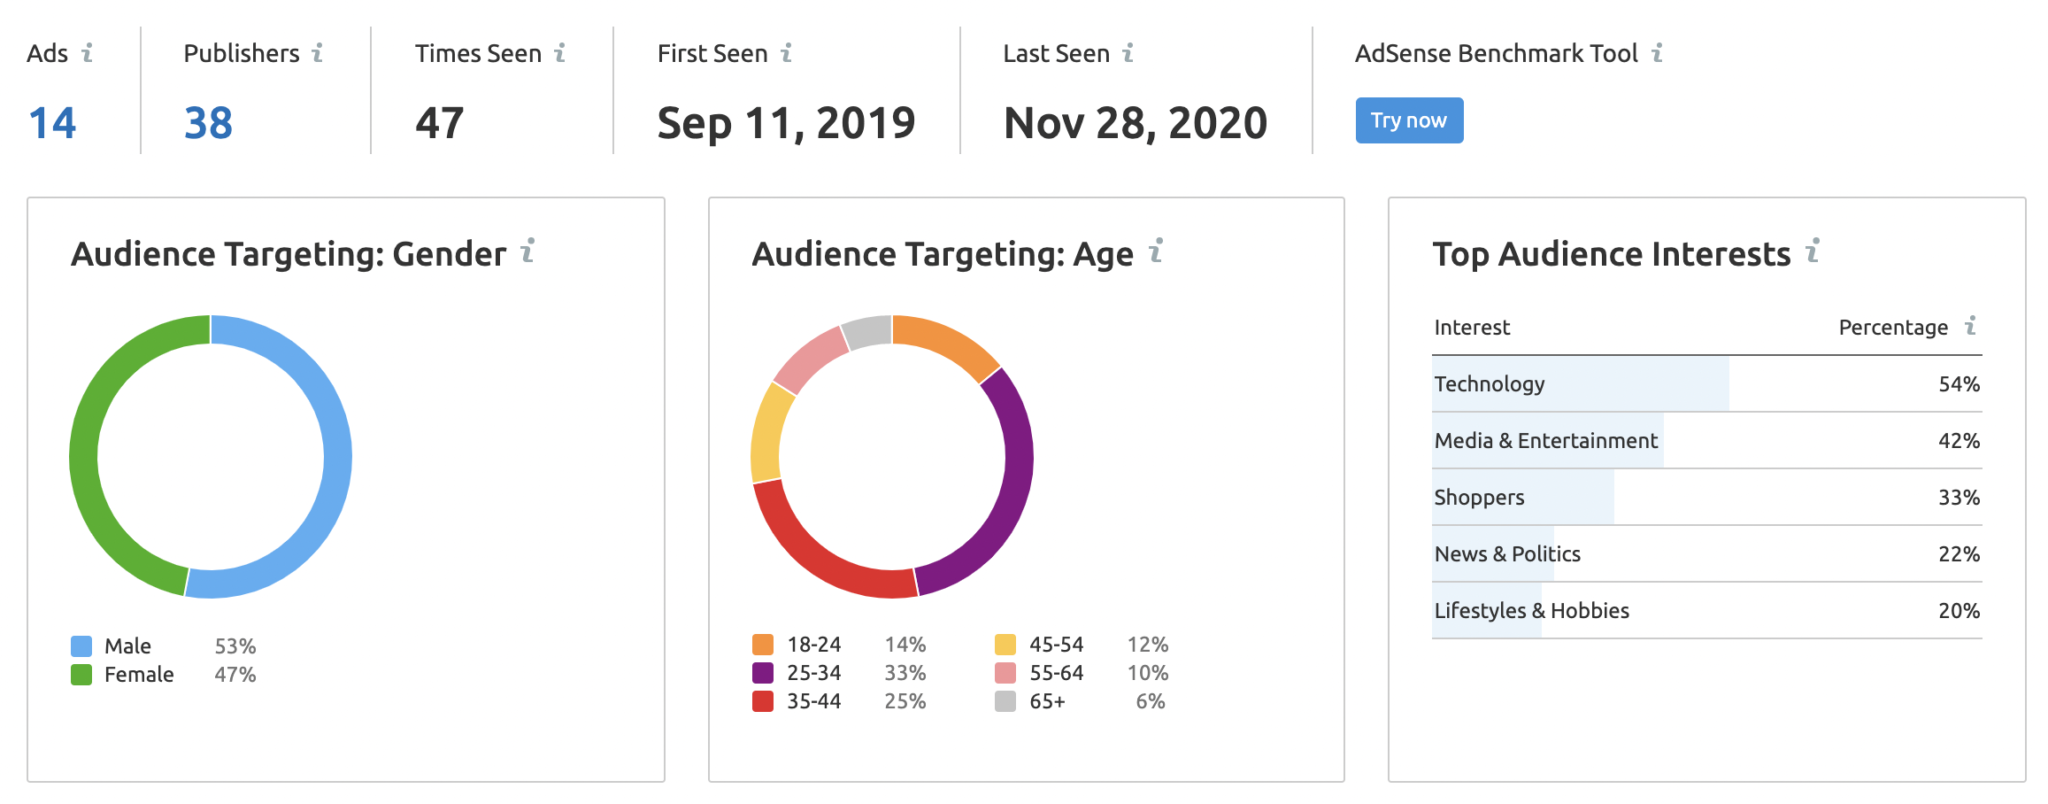Click the info icon beside First Seen
This screenshot has width=2048, height=804.
786,52
